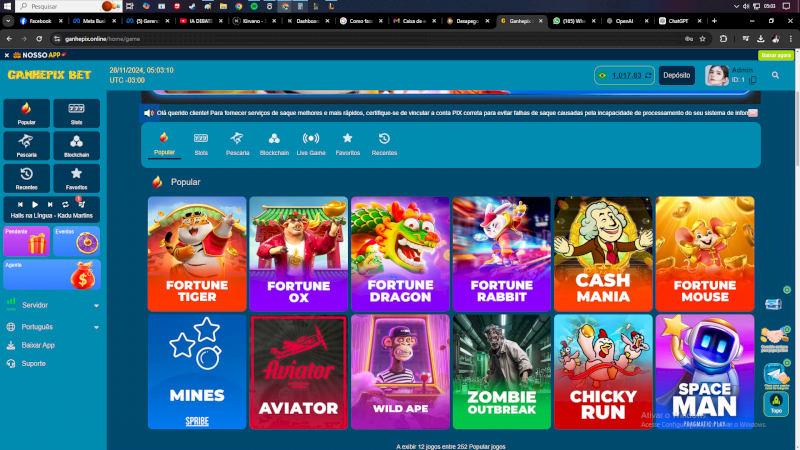The width and height of the screenshot is (800, 450).
Task: Select the Blockchain tab in the game categories
Action: tap(274, 144)
